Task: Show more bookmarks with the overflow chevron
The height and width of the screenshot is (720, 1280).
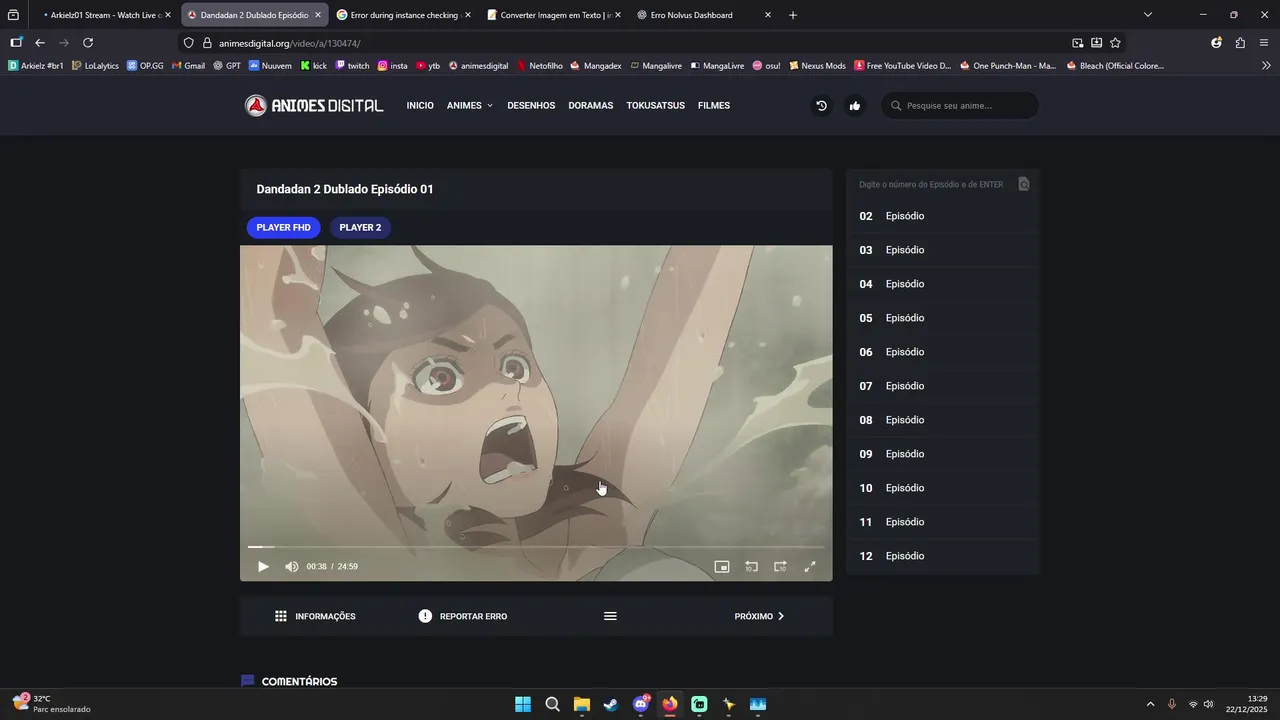Action: pos(1266,66)
